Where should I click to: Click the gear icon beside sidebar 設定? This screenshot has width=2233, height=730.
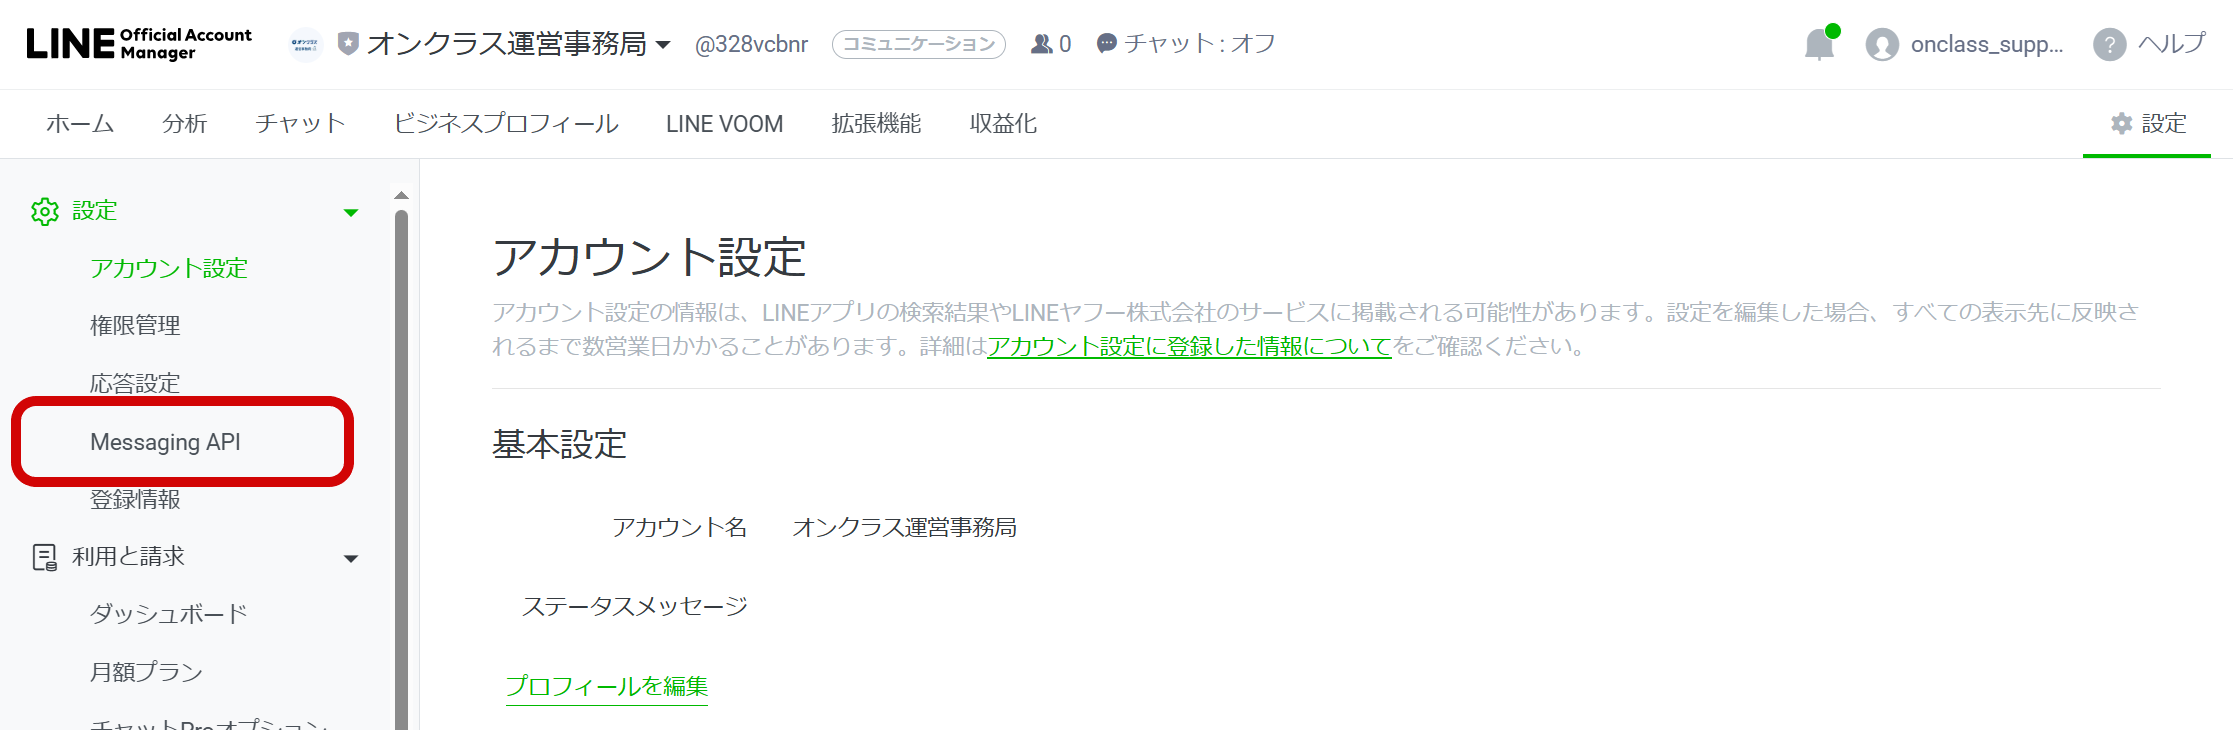click(45, 212)
